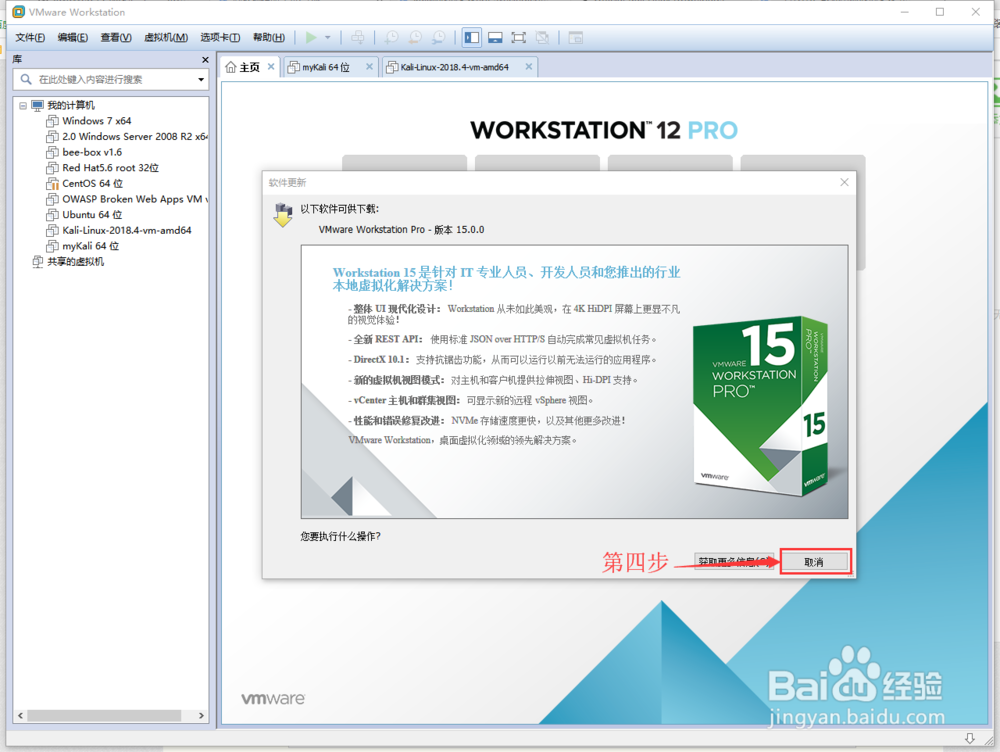This screenshot has height=752, width=1000.
Task: Click the take snapshot clock icon
Action: tap(392, 38)
